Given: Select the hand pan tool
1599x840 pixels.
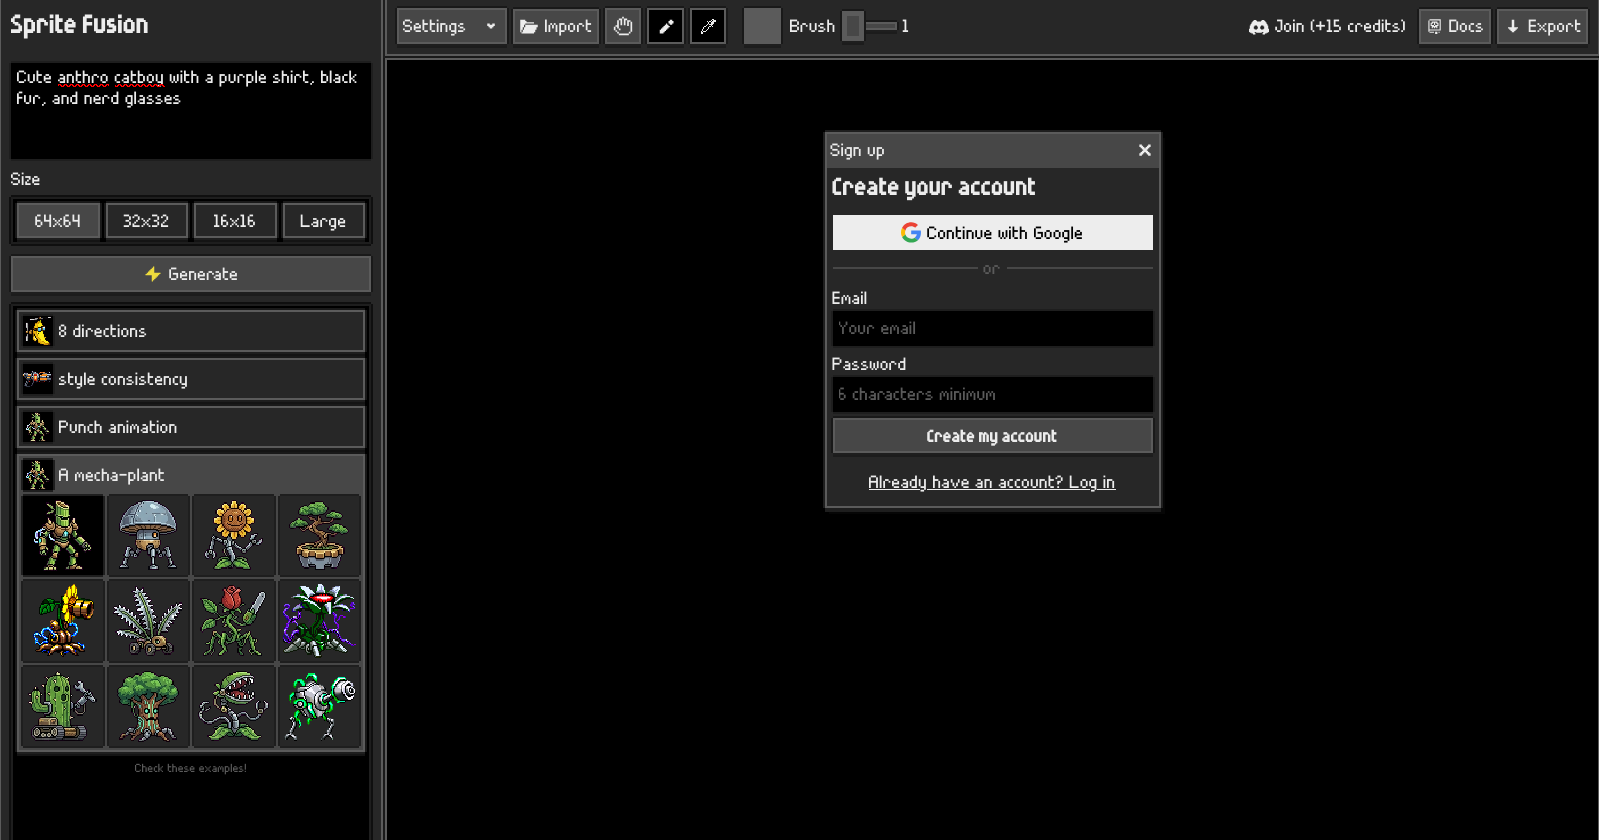Looking at the screenshot, I should 623,26.
